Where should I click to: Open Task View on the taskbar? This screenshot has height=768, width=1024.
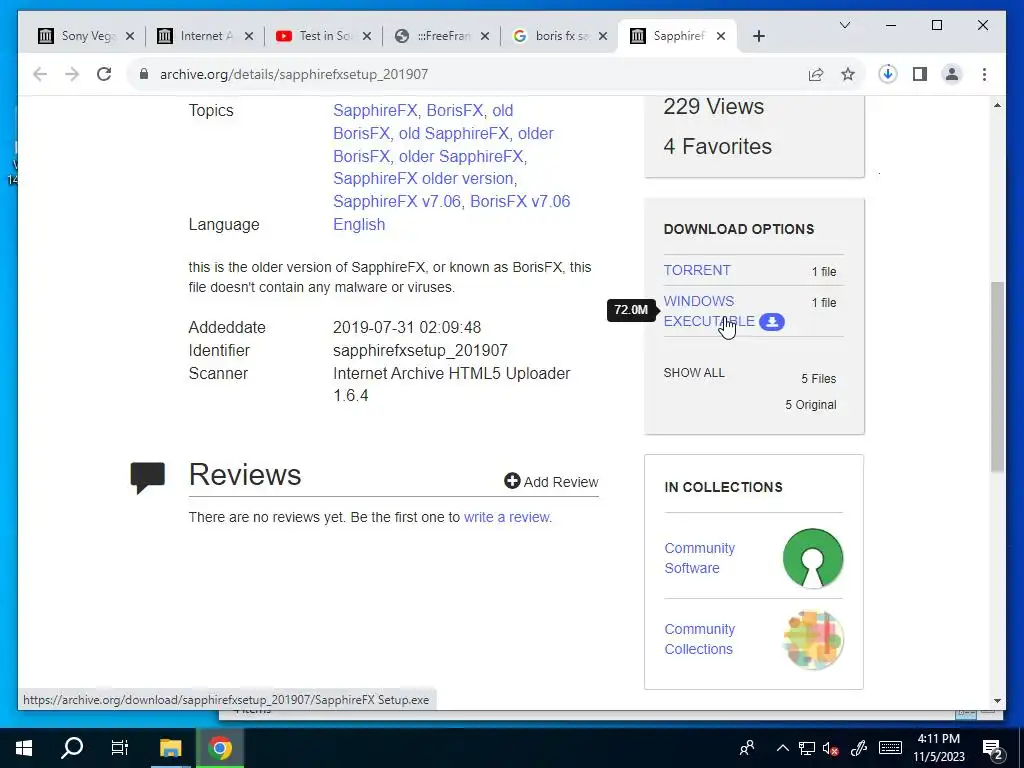(x=120, y=748)
